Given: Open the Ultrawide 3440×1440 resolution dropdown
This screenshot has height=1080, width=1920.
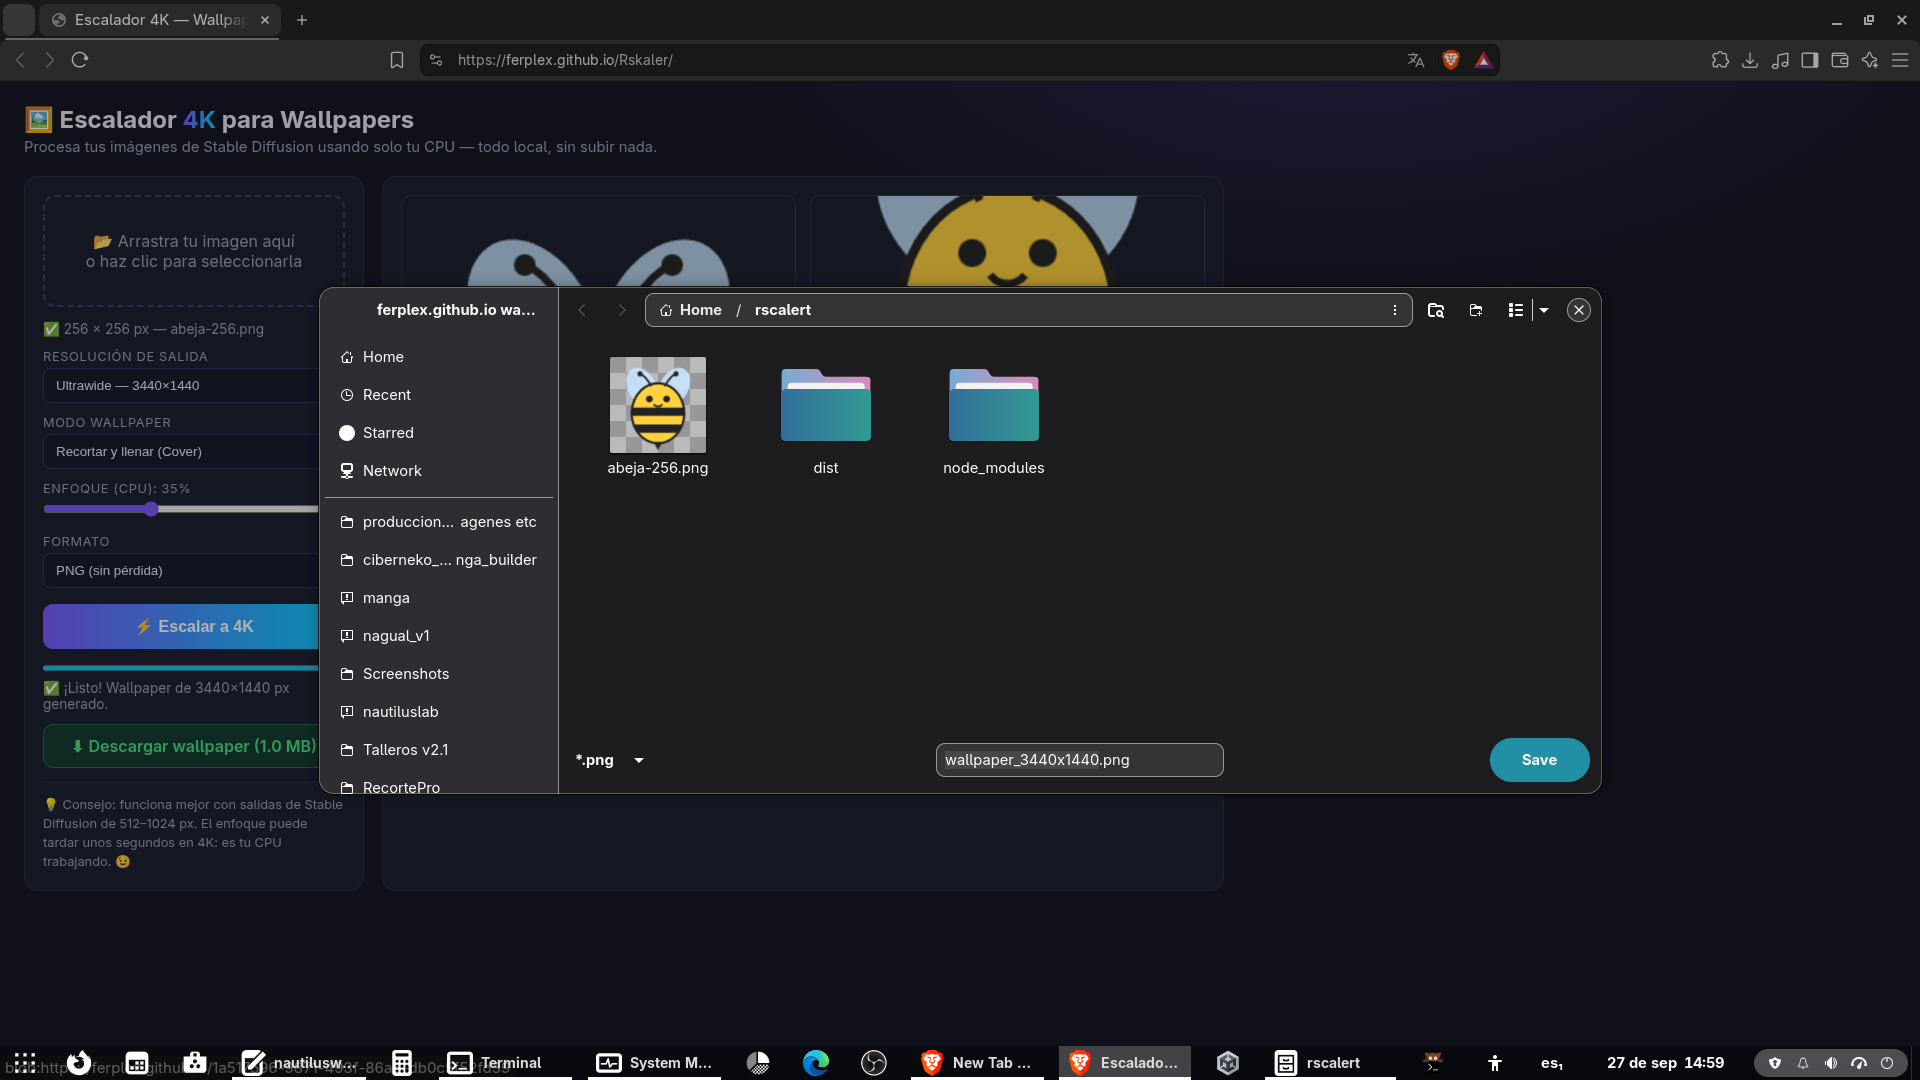Looking at the screenshot, I should [x=181, y=385].
